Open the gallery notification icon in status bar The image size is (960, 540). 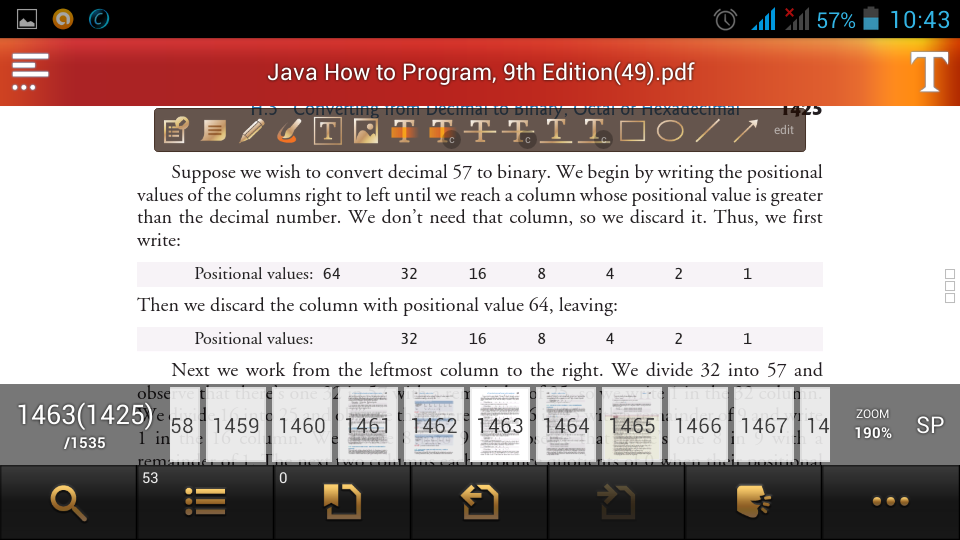point(27,20)
